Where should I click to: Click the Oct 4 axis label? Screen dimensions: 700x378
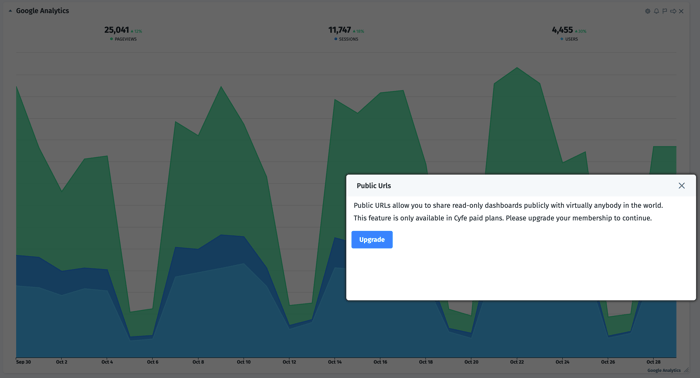click(x=107, y=362)
